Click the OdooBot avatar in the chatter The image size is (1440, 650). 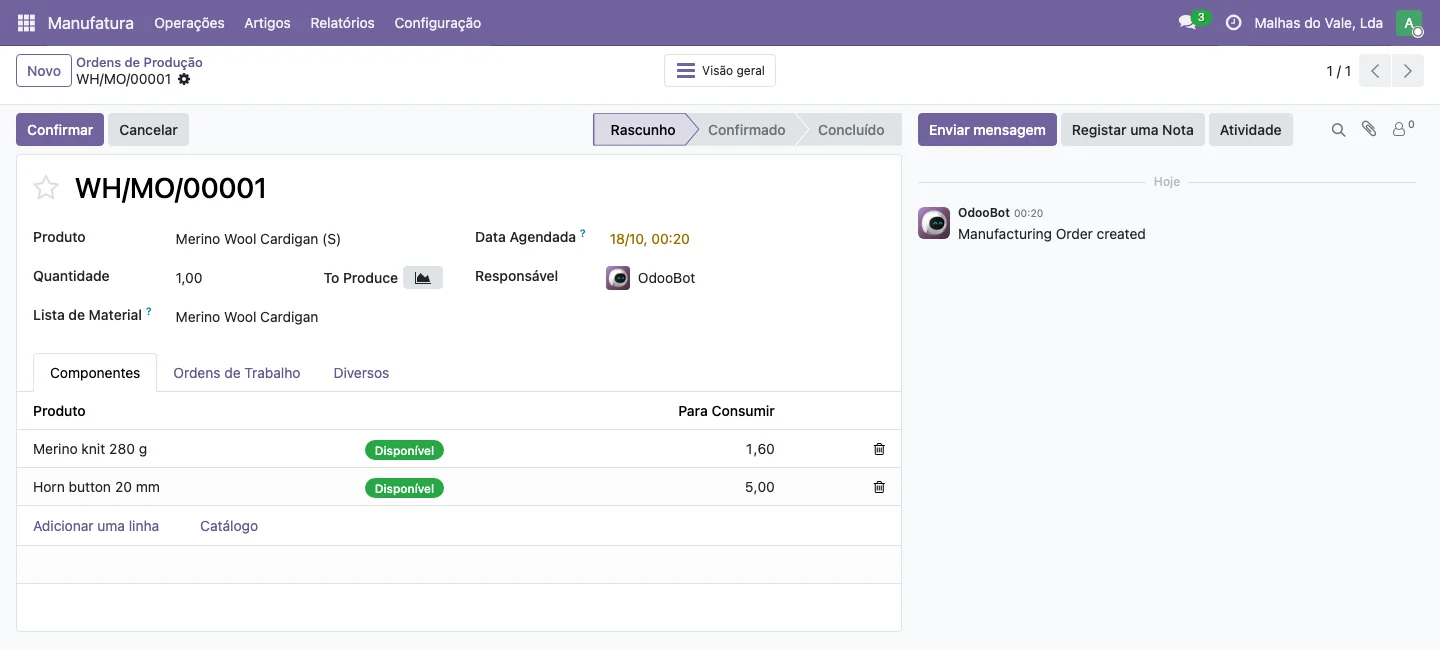[x=934, y=223]
